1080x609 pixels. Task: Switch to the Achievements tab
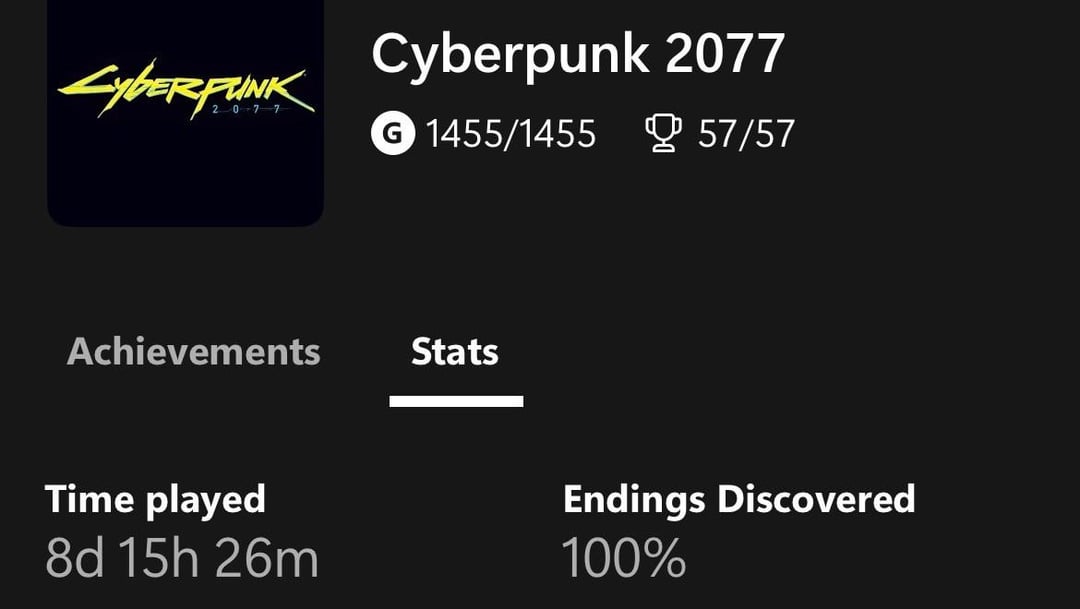tap(194, 352)
